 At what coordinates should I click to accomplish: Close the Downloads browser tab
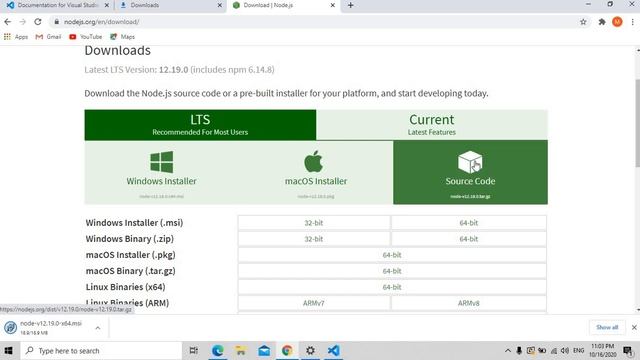pyautogui.click(x=220, y=5)
